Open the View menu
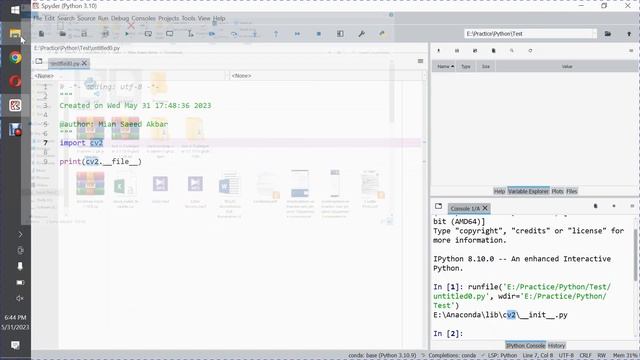The image size is (640, 360). point(204,18)
